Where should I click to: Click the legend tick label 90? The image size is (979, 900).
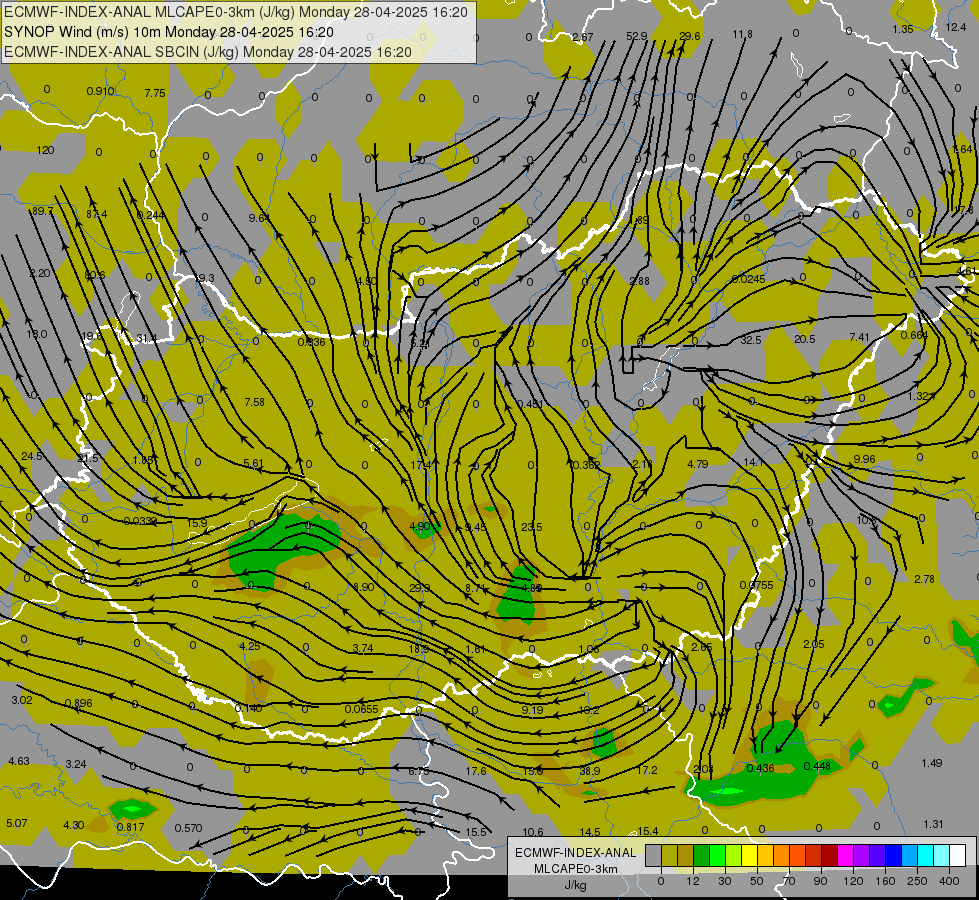pos(820,881)
